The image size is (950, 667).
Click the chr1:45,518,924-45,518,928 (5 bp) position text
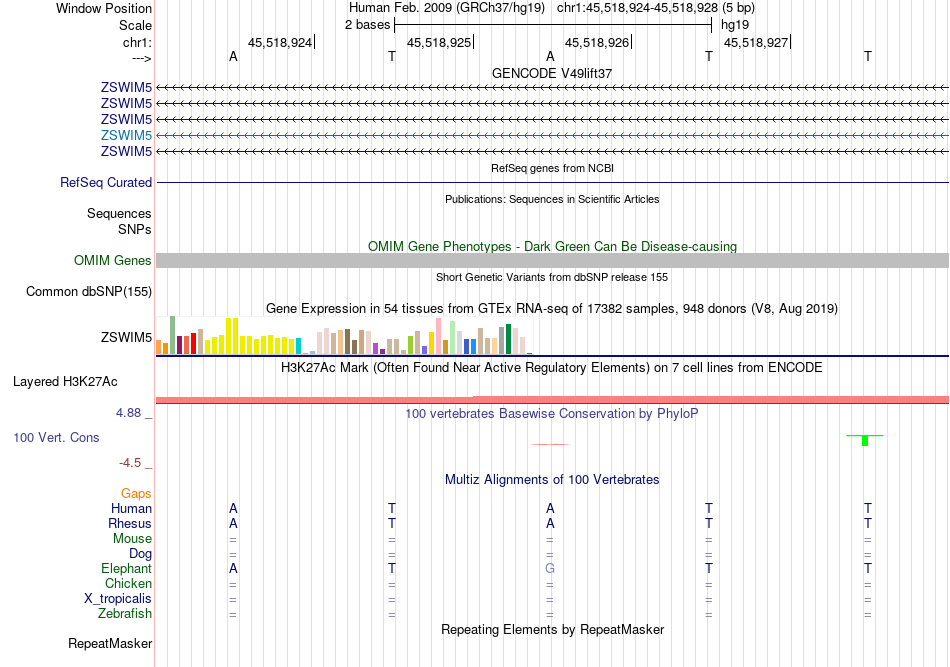[656, 8]
